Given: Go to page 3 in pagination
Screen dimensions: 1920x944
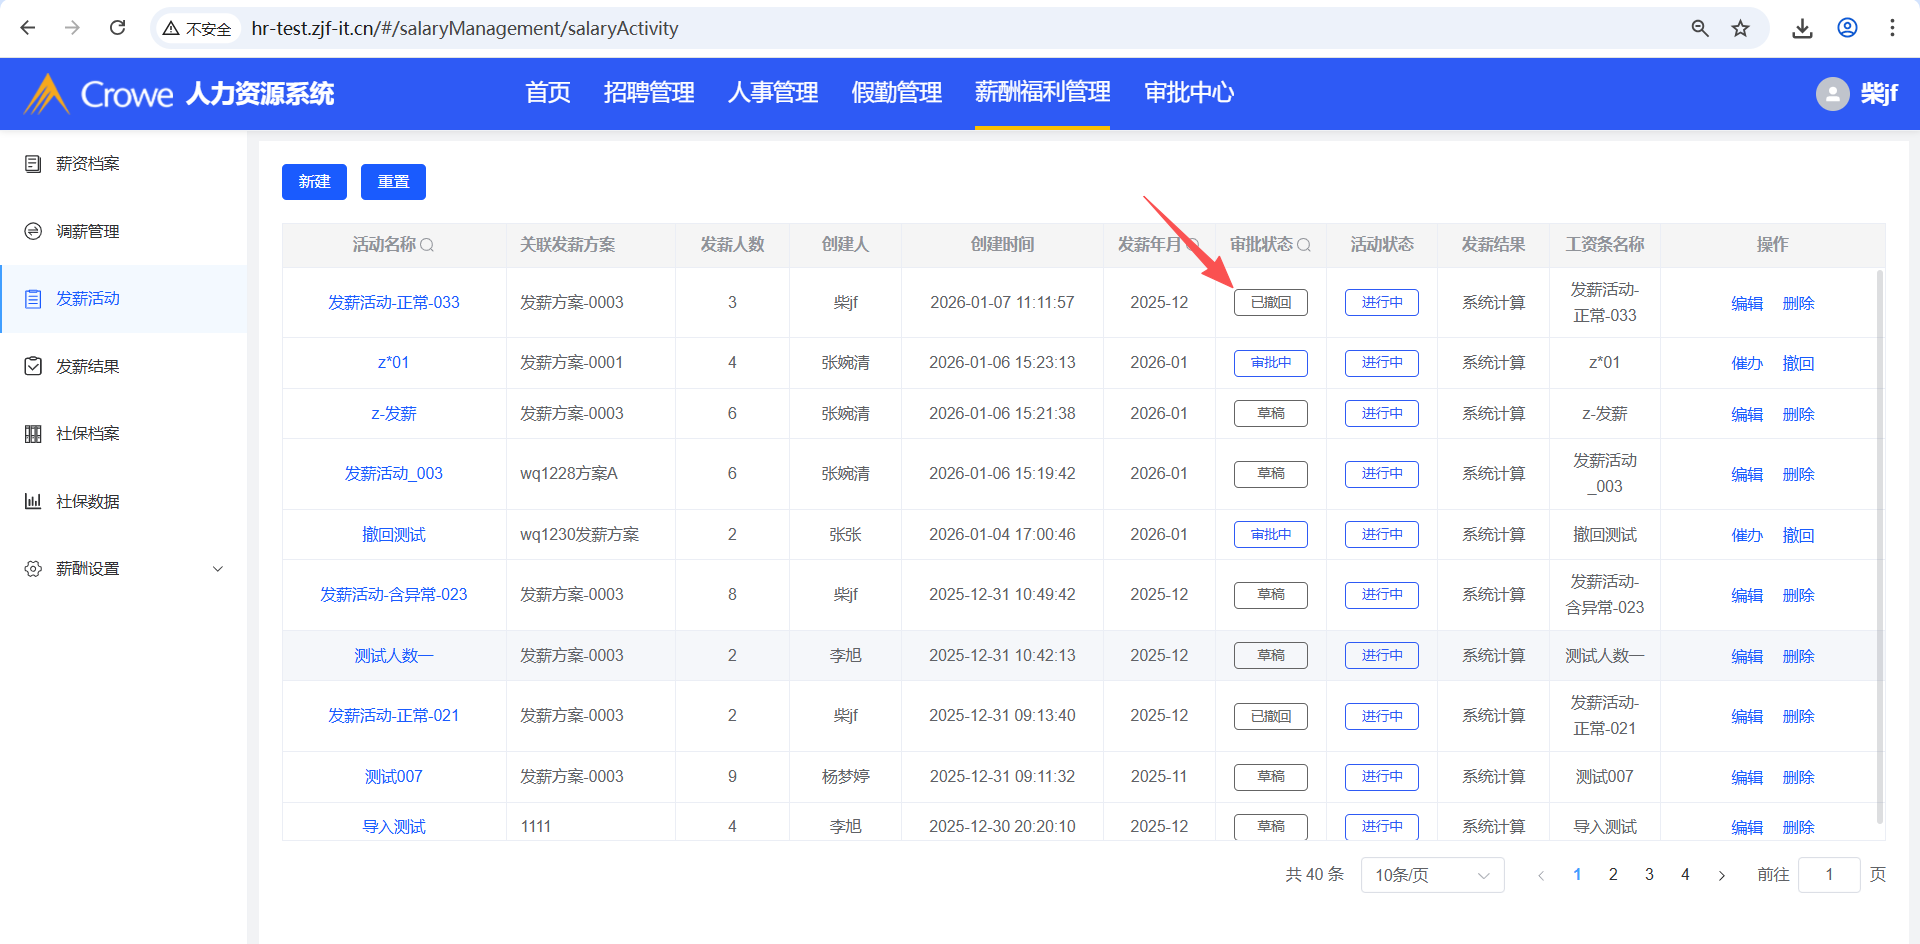Looking at the screenshot, I should [1649, 875].
